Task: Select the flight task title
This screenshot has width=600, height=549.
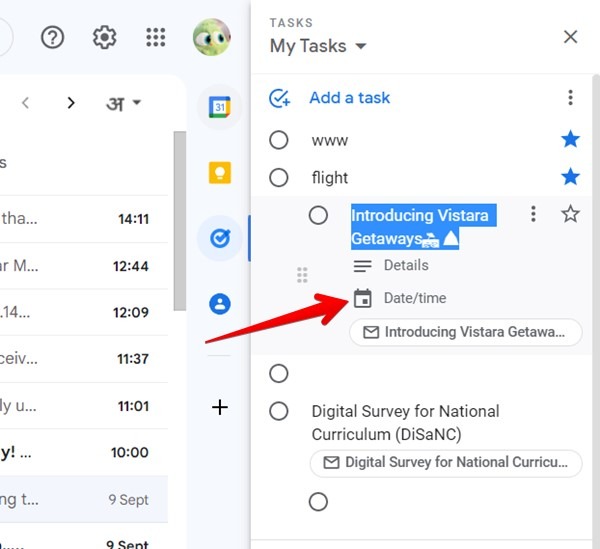Action: point(329,178)
